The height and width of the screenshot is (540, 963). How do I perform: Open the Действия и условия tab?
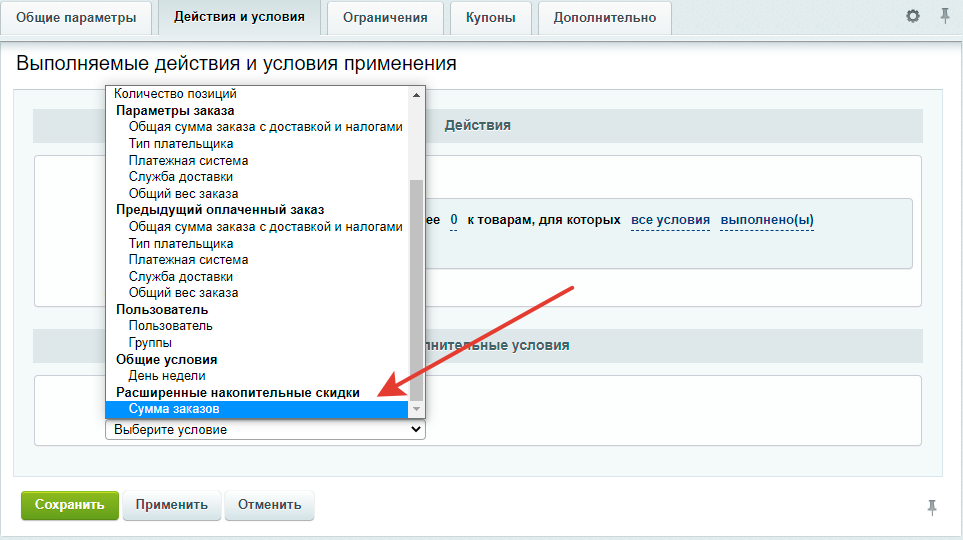pos(239,17)
